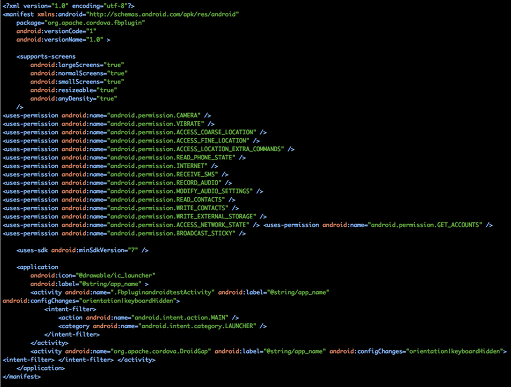The width and height of the screenshot is (511, 387).
Task: Click android:versionCode="1" attribute
Action: point(56,31)
